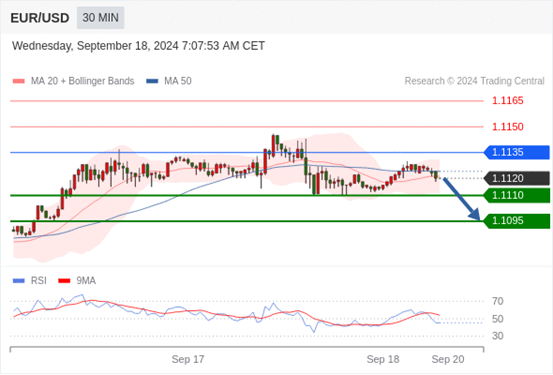The image size is (553, 375).
Task: Click the Sep 20 date axis label
Action: pos(448,359)
